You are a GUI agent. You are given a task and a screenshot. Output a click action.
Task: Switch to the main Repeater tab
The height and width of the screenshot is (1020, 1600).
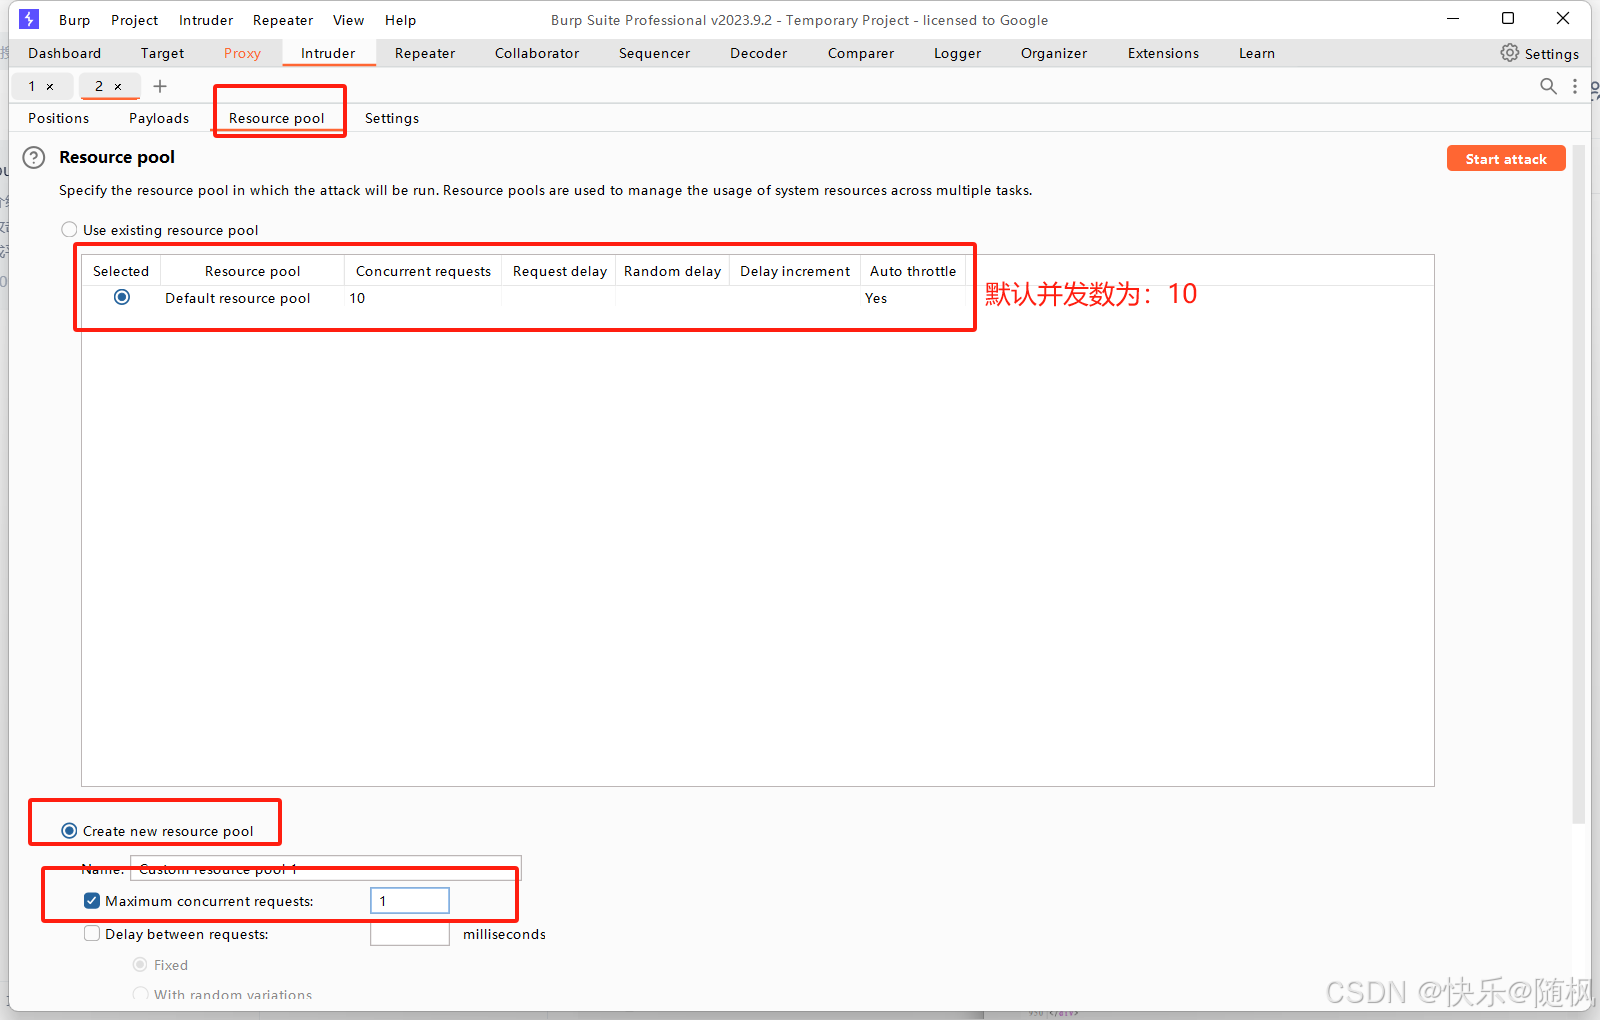click(425, 53)
